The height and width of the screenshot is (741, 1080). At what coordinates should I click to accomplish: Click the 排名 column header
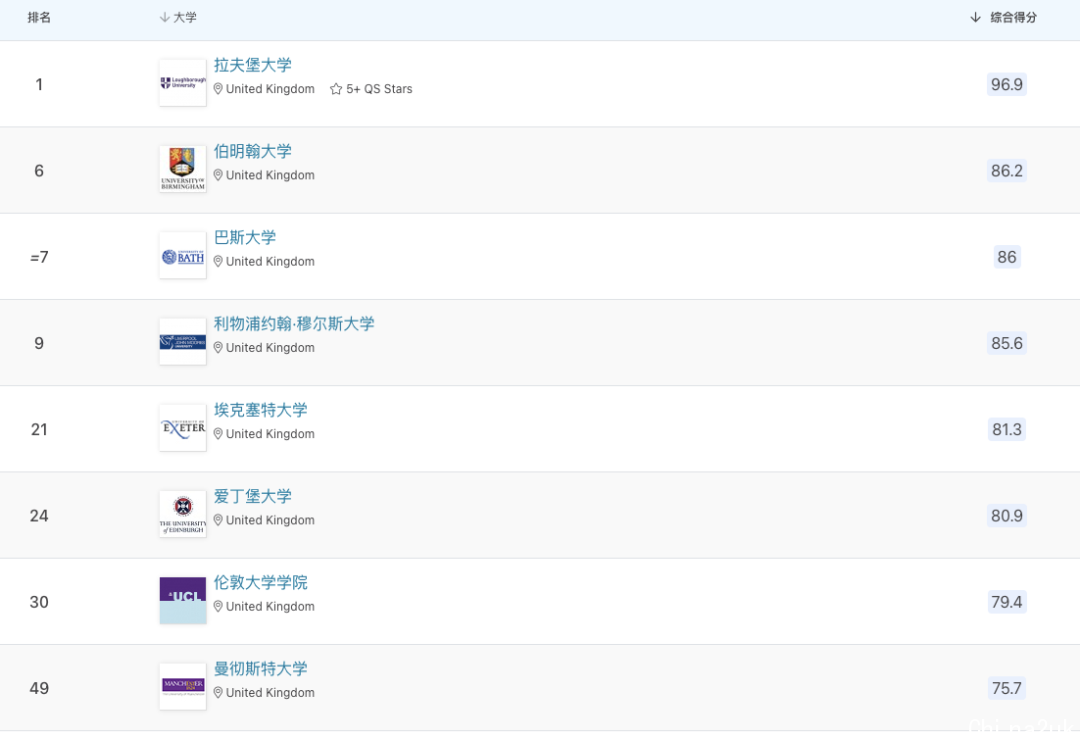[x=39, y=18]
